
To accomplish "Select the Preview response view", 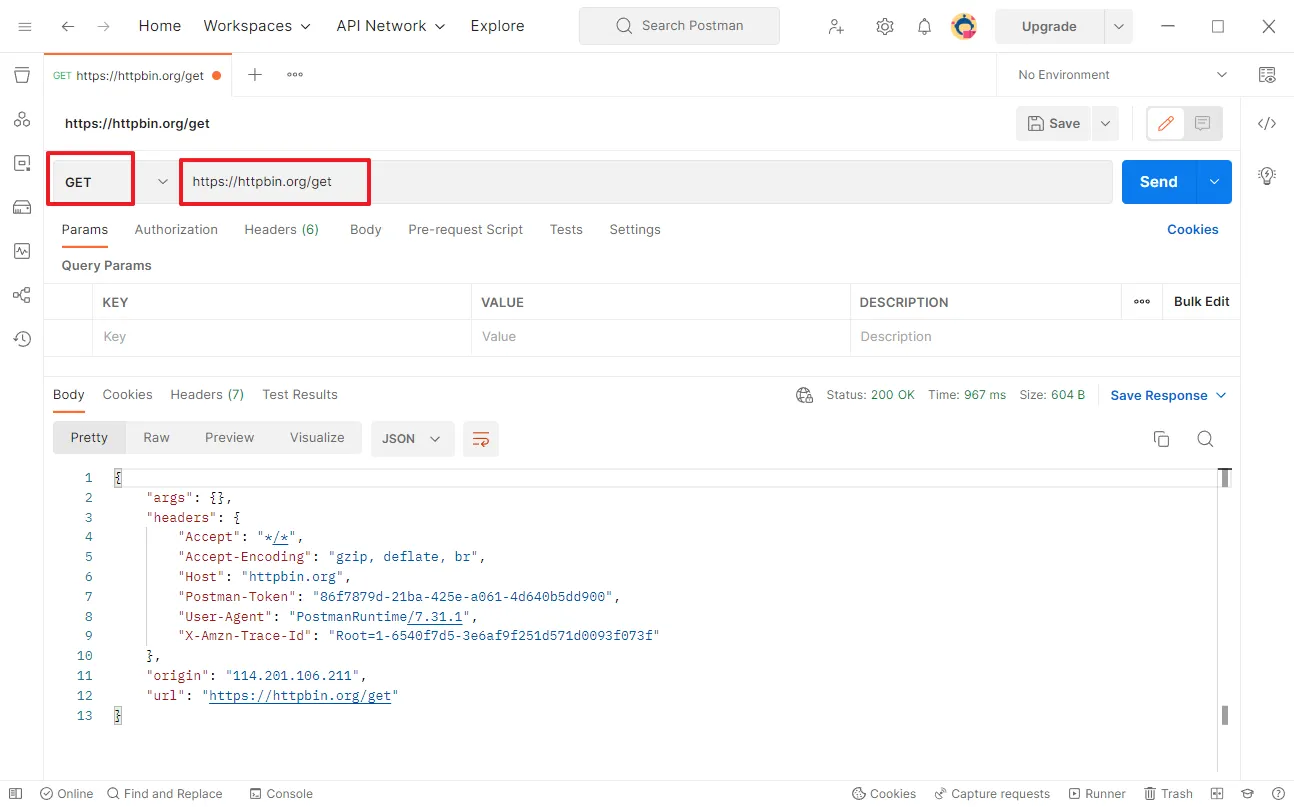I will pyautogui.click(x=230, y=438).
